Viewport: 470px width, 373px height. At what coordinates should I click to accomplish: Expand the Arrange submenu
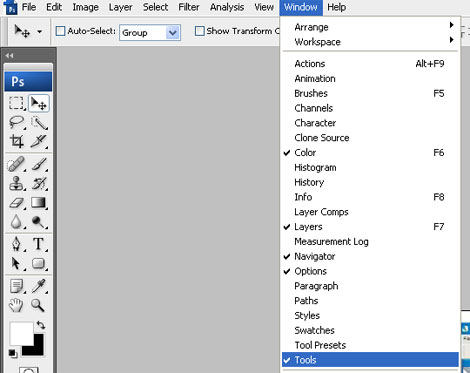(x=370, y=27)
